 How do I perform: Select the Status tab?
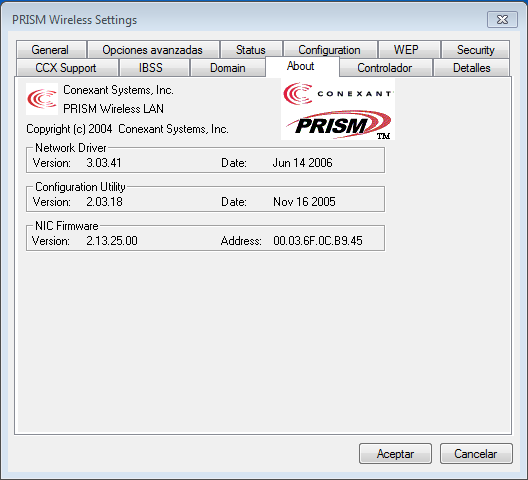pyautogui.click(x=251, y=50)
